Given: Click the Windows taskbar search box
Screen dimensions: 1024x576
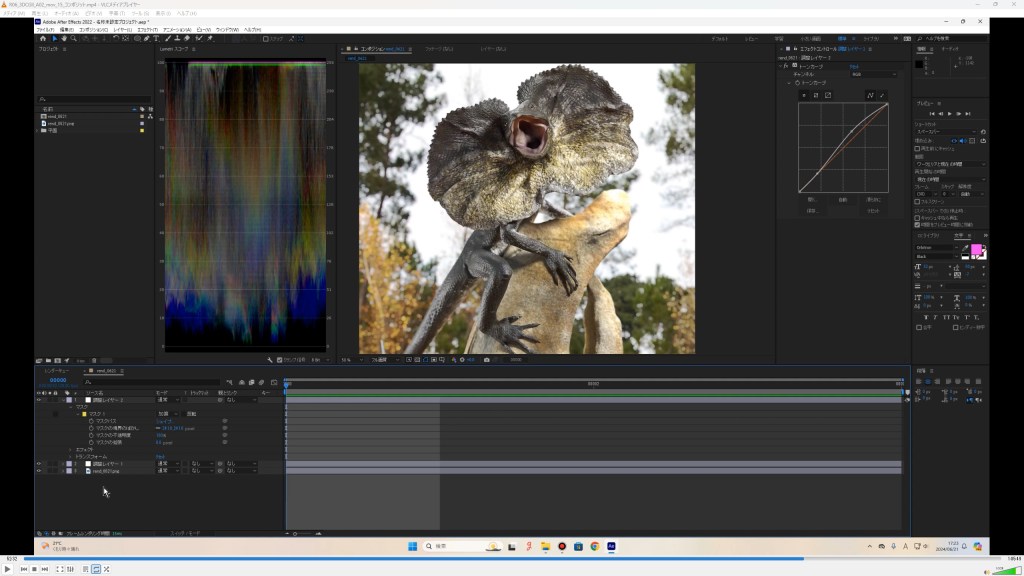Looking at the screenshot, I should coord(455,546).
